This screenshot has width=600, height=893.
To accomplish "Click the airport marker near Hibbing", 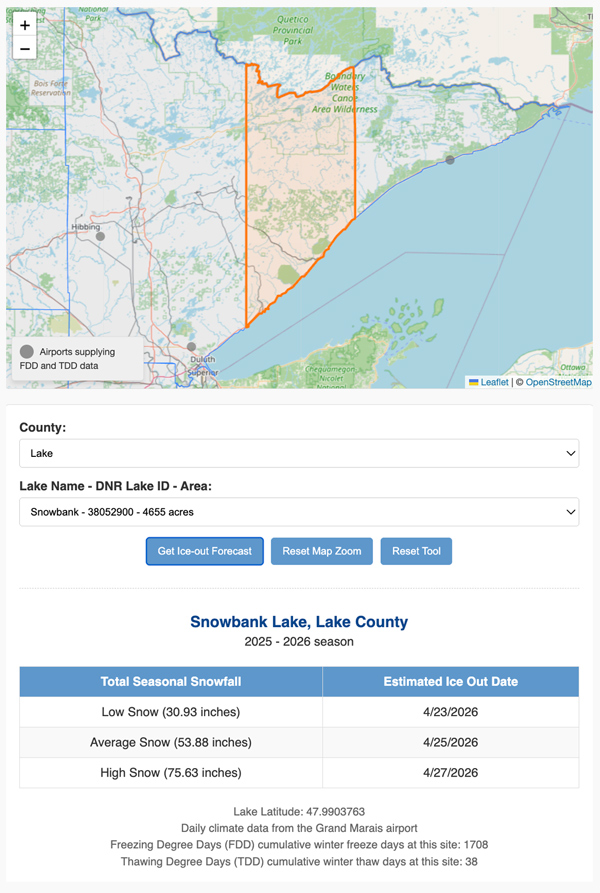I will 100,237.
